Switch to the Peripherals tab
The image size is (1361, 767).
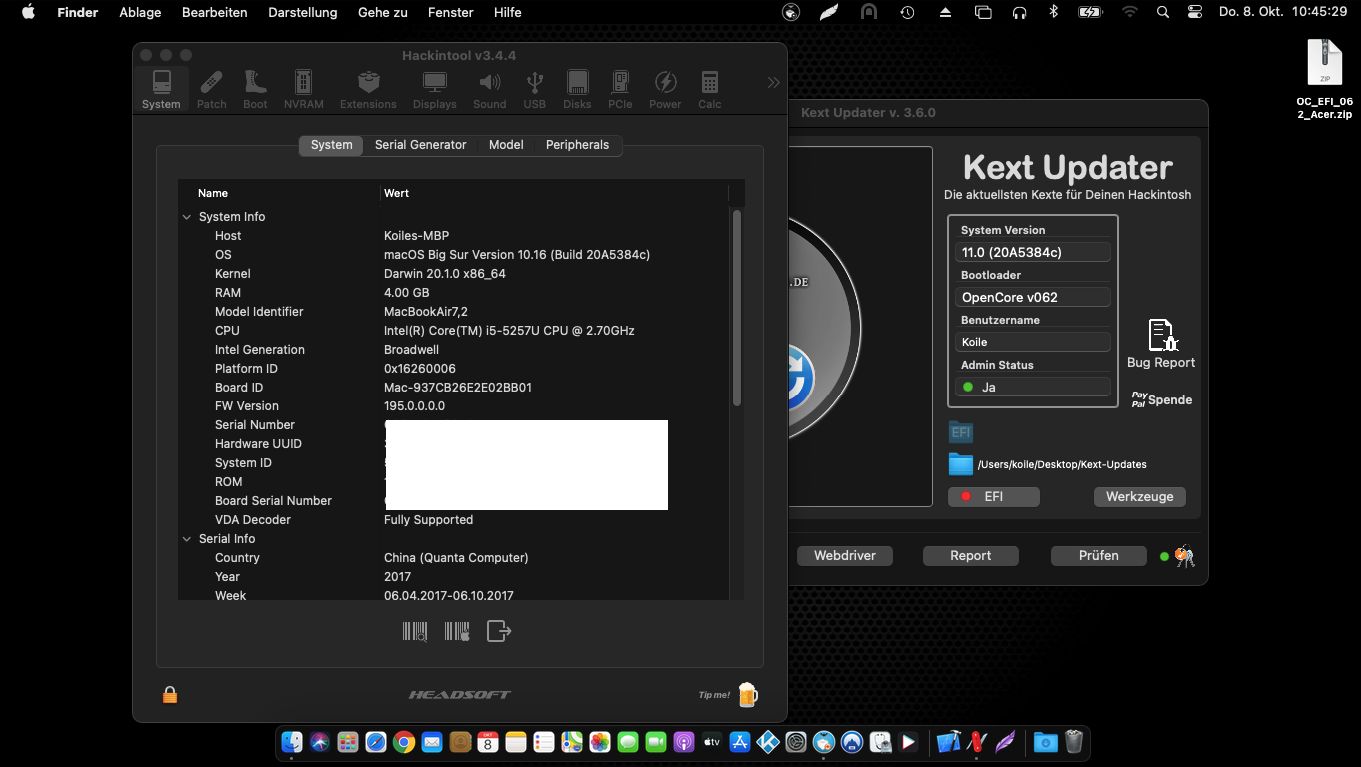pyautogui.click(x=577, y=145)
